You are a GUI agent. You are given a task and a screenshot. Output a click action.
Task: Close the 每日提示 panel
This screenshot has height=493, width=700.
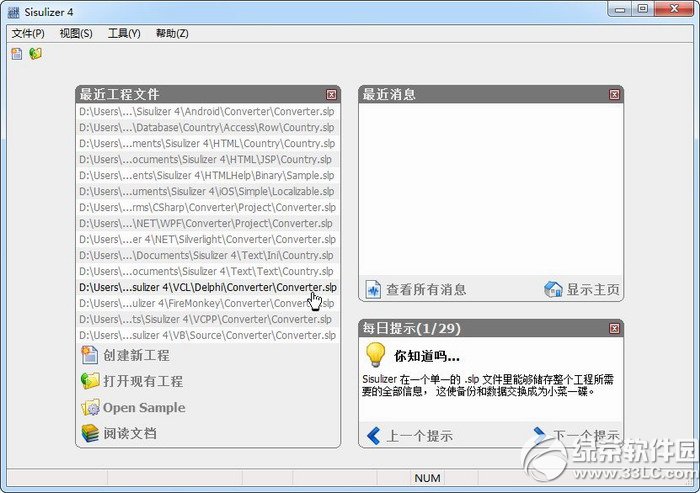[x=614, y=329]
